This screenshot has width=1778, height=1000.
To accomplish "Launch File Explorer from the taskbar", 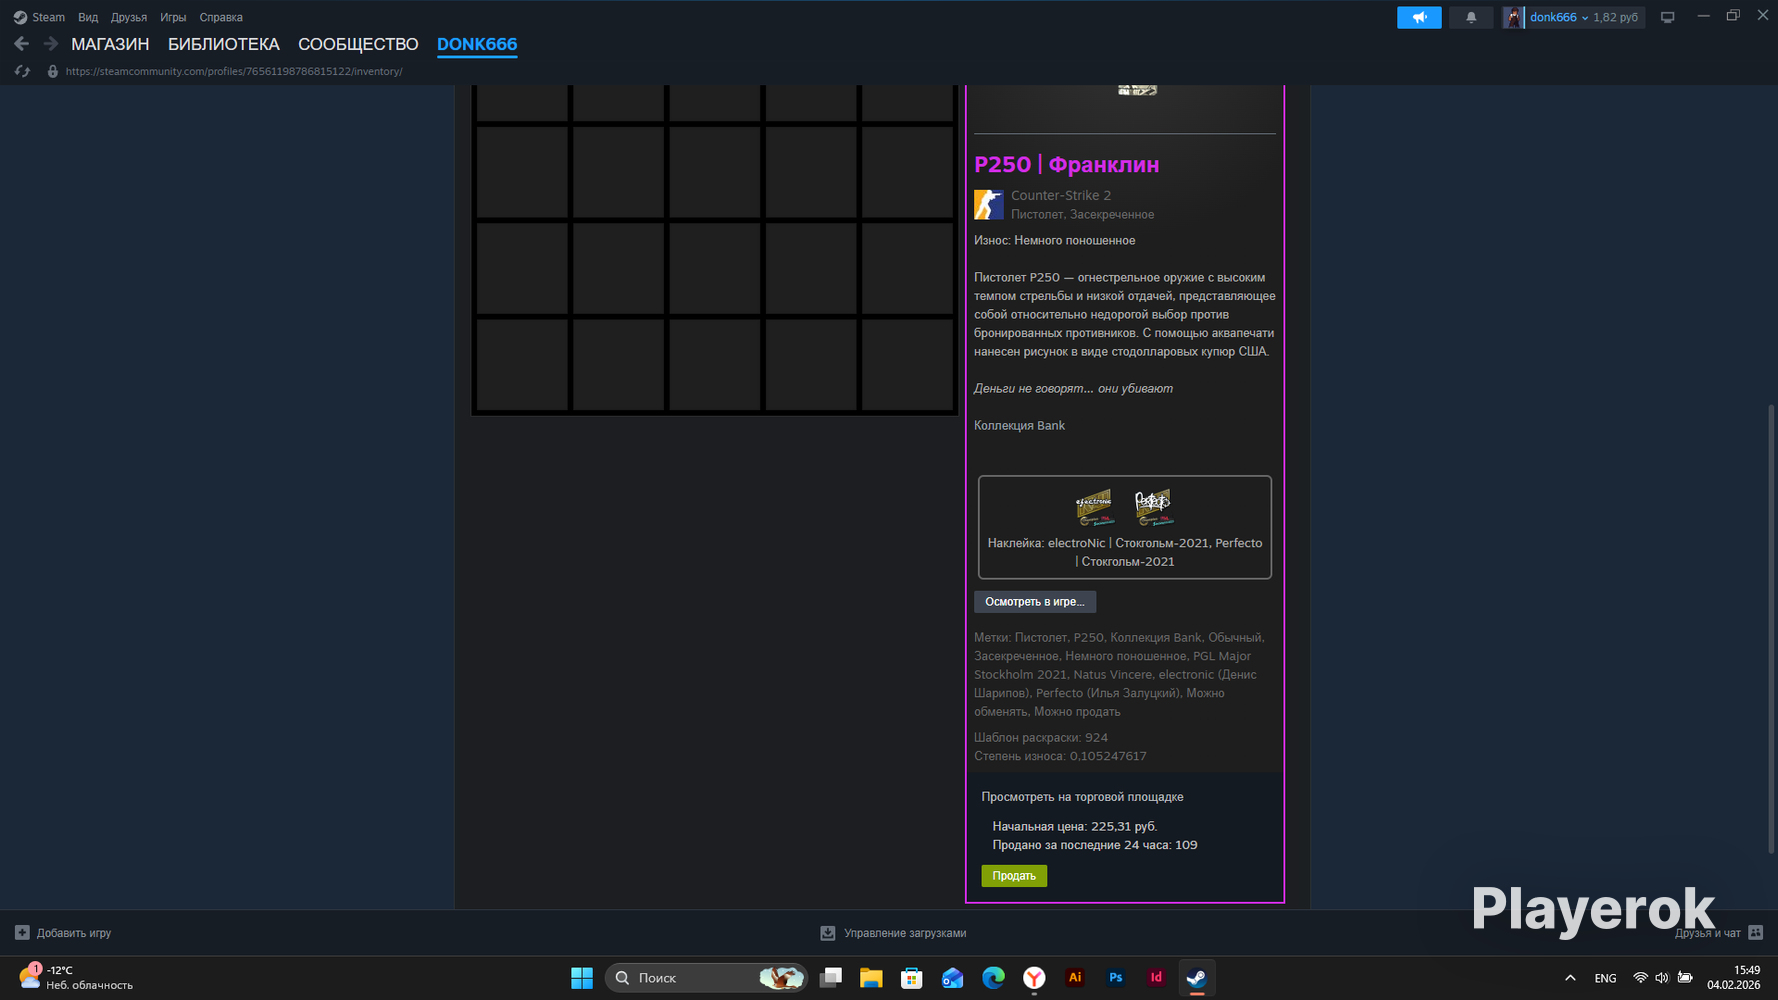I will [x=871, y=978].
